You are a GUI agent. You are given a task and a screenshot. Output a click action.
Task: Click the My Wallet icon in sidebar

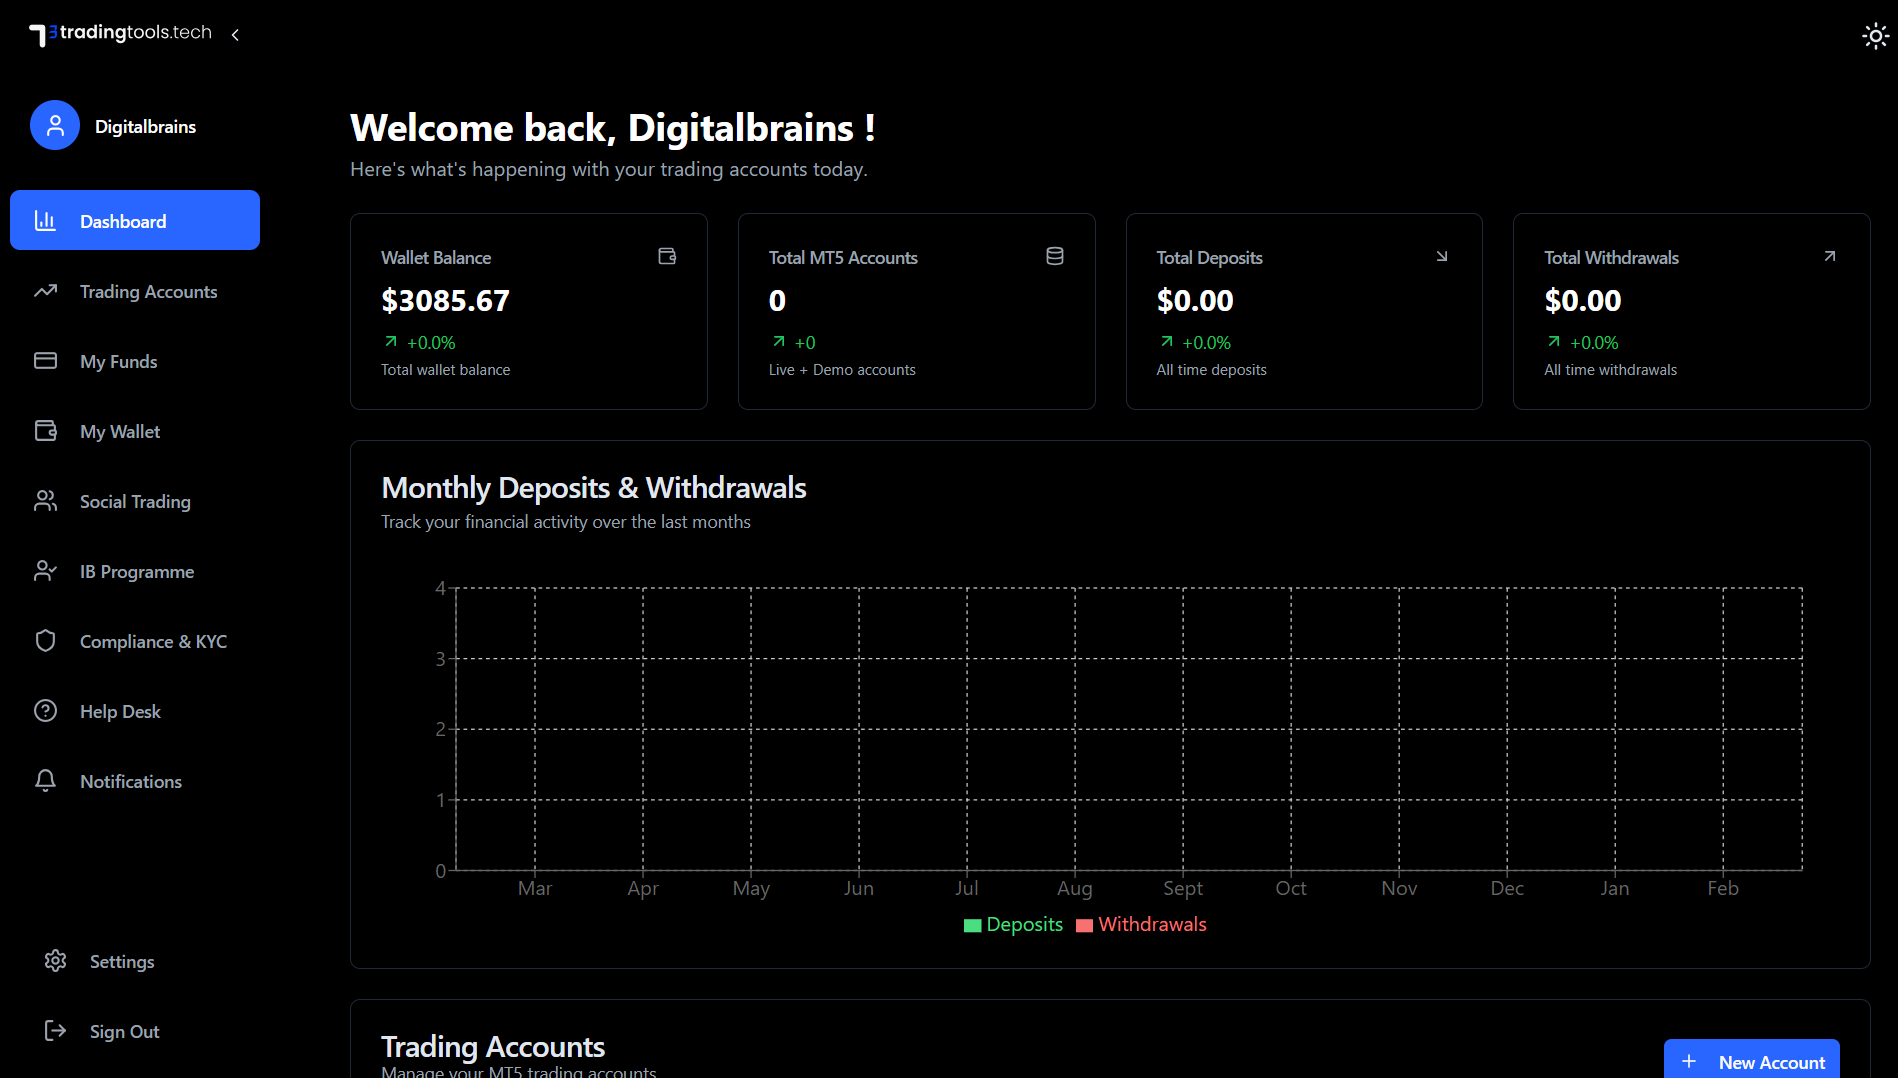46,431
